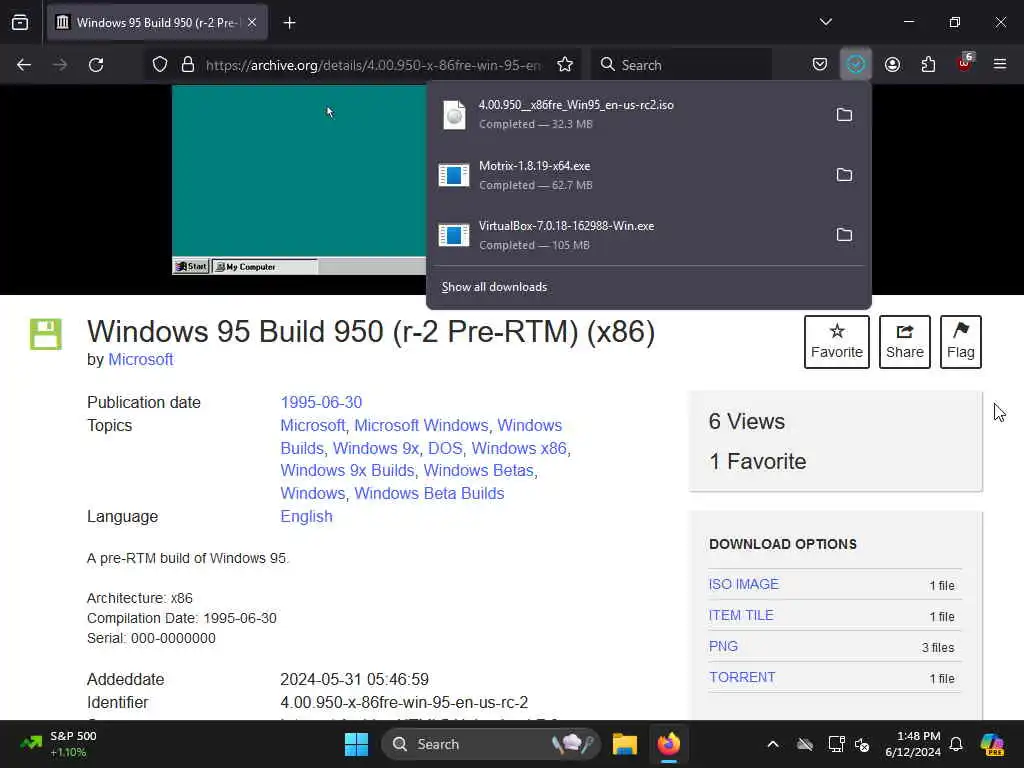
Task: Save page to Pocket
Action: pyautogui.click(x=820, y=65)
